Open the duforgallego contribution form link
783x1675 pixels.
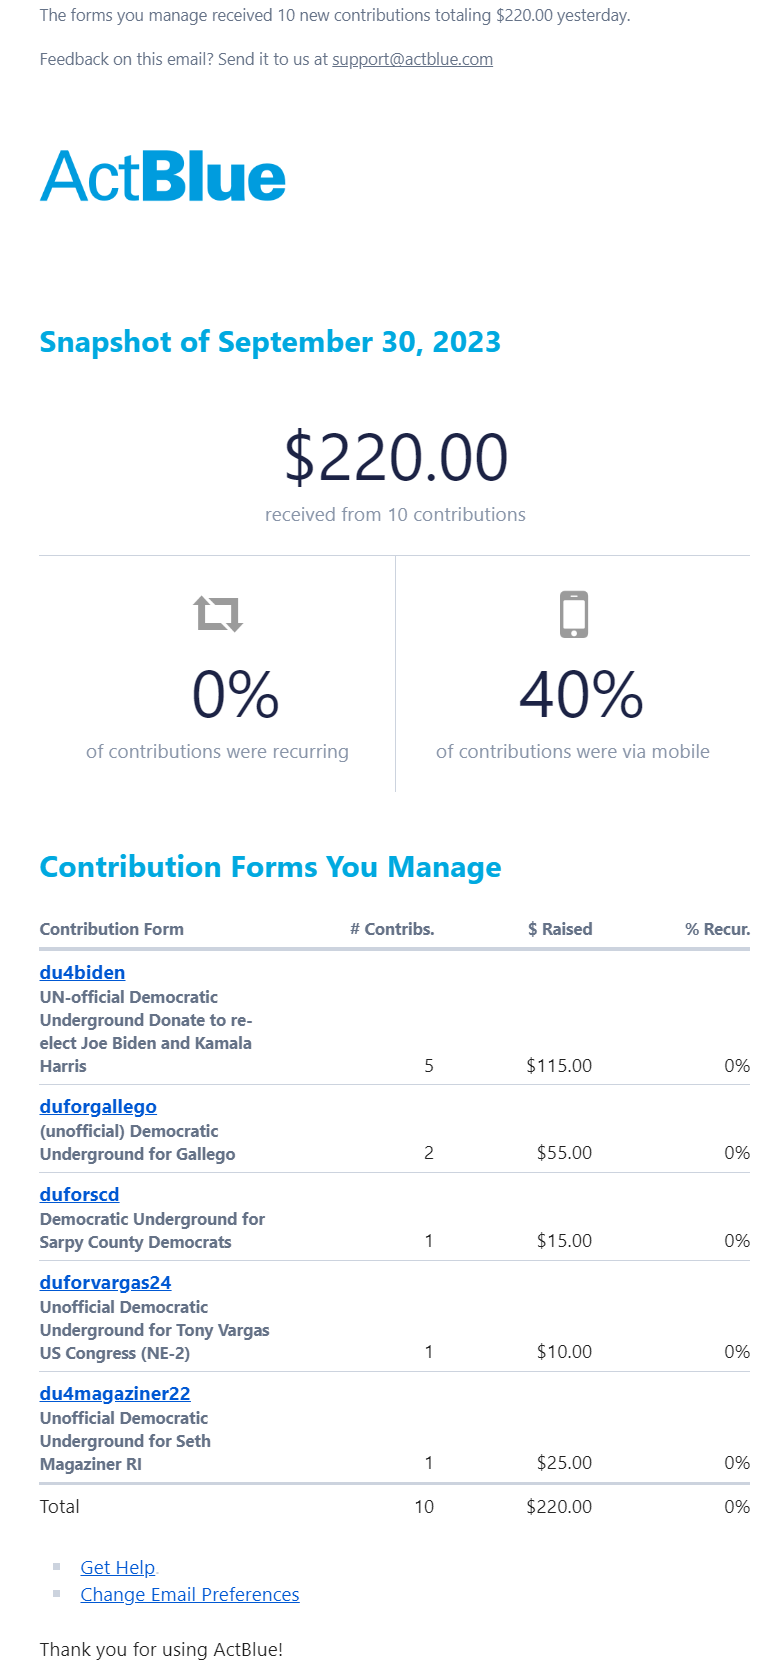click(x=98, y=1106)
